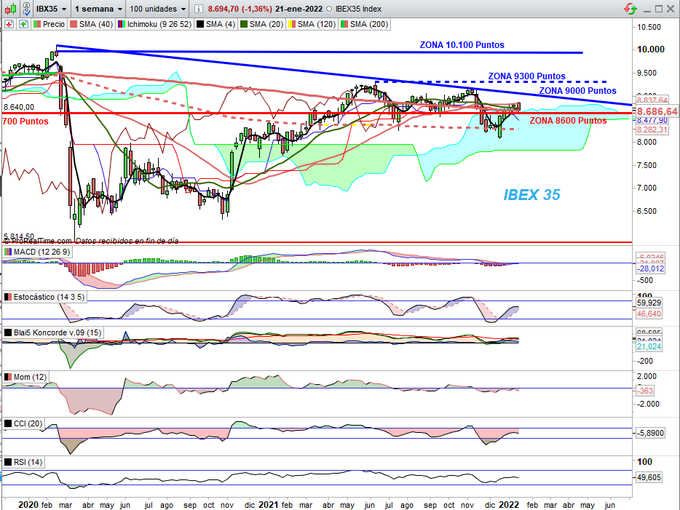Open Estocástico (14 3 5) panel label
The height and width of the screenshot is (510, 680).
[x=45, y=297]
